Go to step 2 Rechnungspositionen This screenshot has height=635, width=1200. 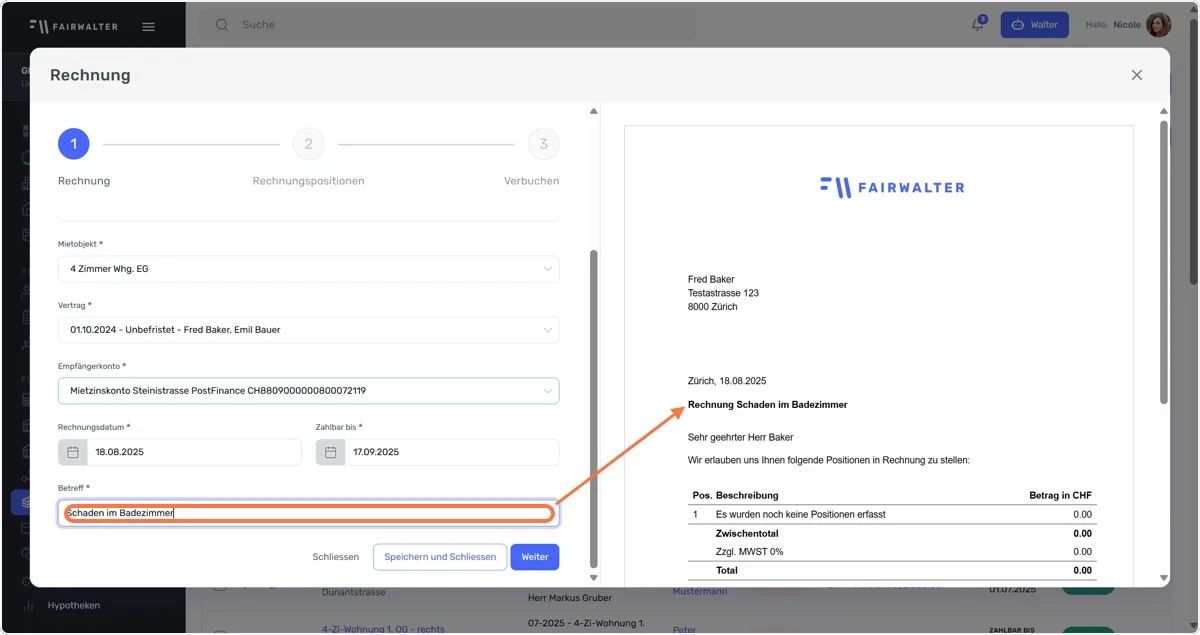pyautogui.click(x=308, y=144)
